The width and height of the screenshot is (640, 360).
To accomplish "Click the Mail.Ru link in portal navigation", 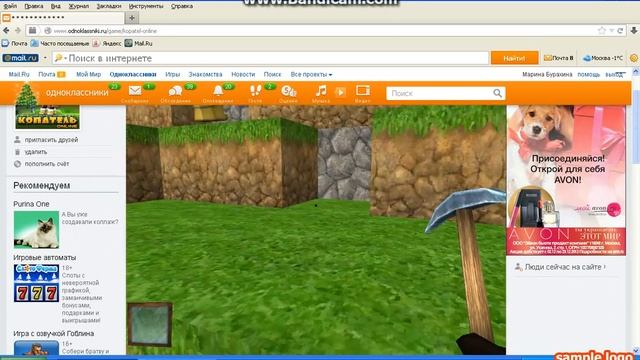I will 19,74.
